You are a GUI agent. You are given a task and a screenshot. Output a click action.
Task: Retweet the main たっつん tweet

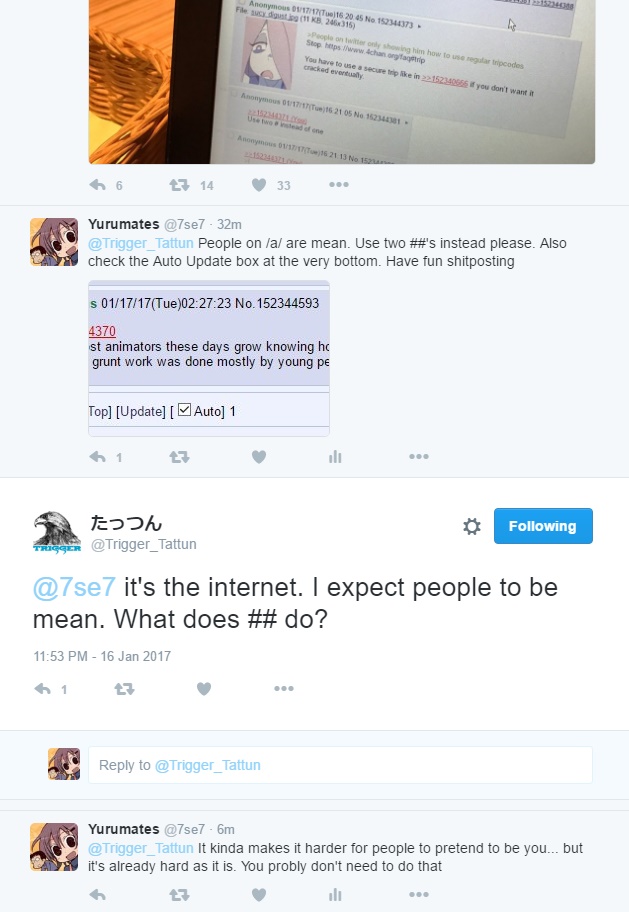coord(124,689)
